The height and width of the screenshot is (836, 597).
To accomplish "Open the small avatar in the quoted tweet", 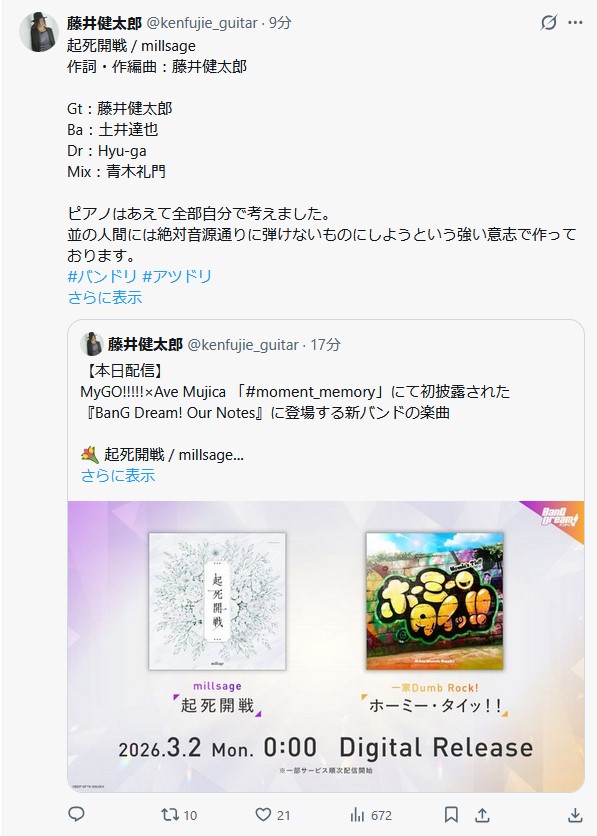I will pos(92,344).
